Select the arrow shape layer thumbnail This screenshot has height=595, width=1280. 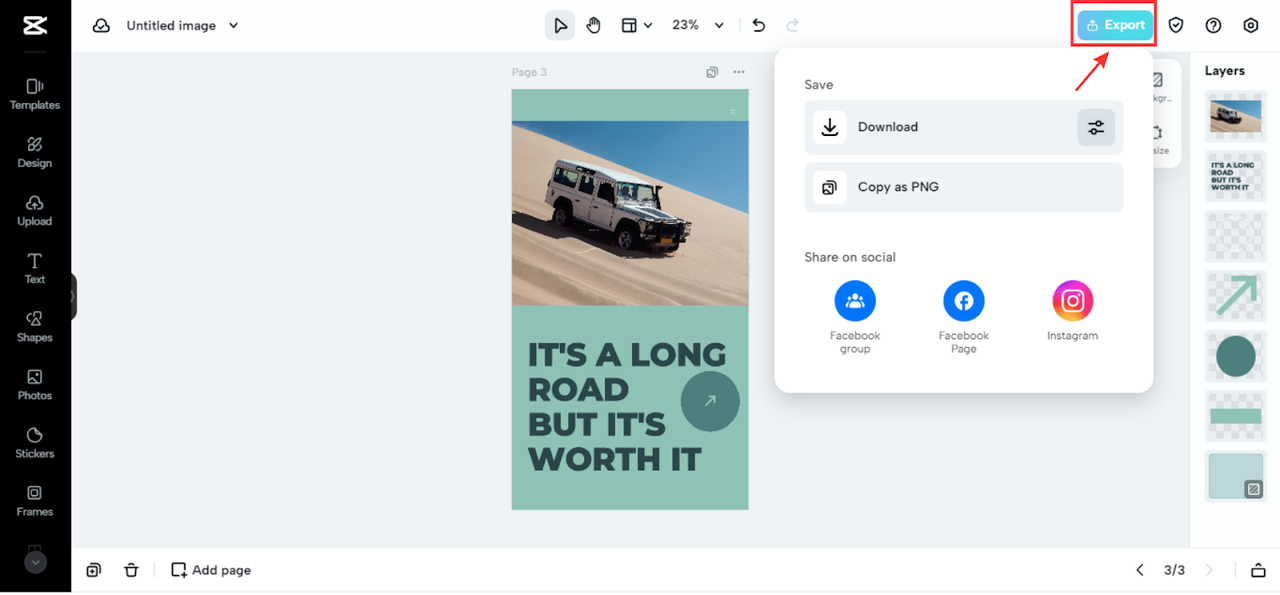(x=1236, y=296)
